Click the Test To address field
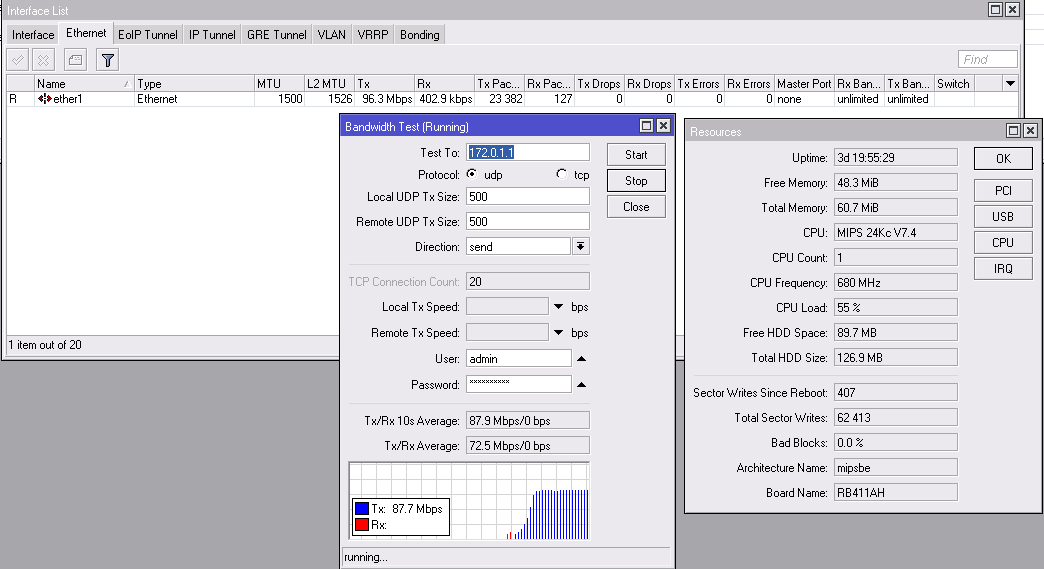1044x569 pixels. point(527,152)
